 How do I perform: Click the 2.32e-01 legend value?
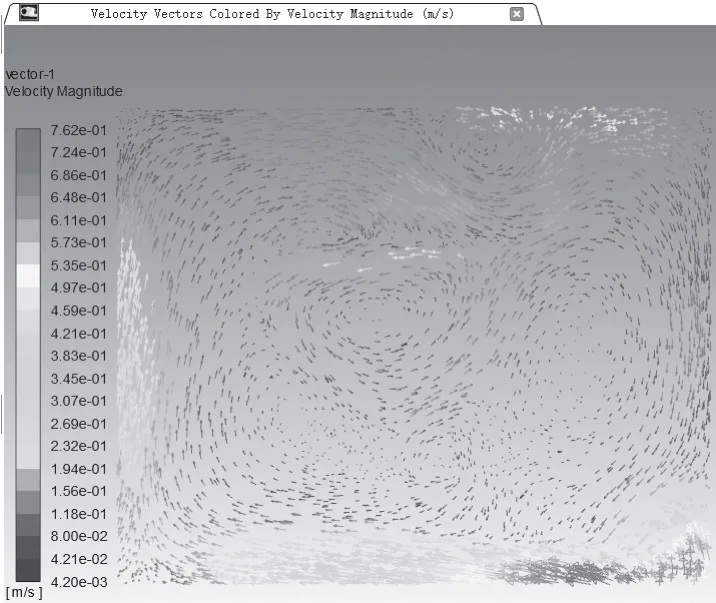(79, 446)
